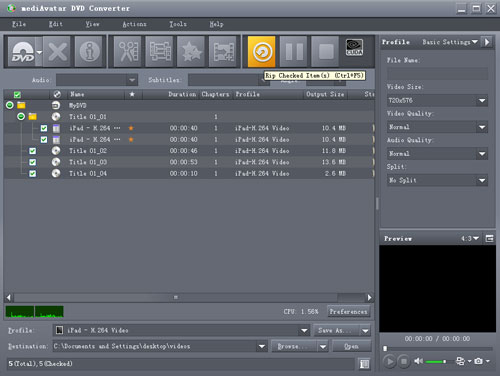Open preview settings monitor icon
Screen dimensions: 500x376
(x=460, y=361)
